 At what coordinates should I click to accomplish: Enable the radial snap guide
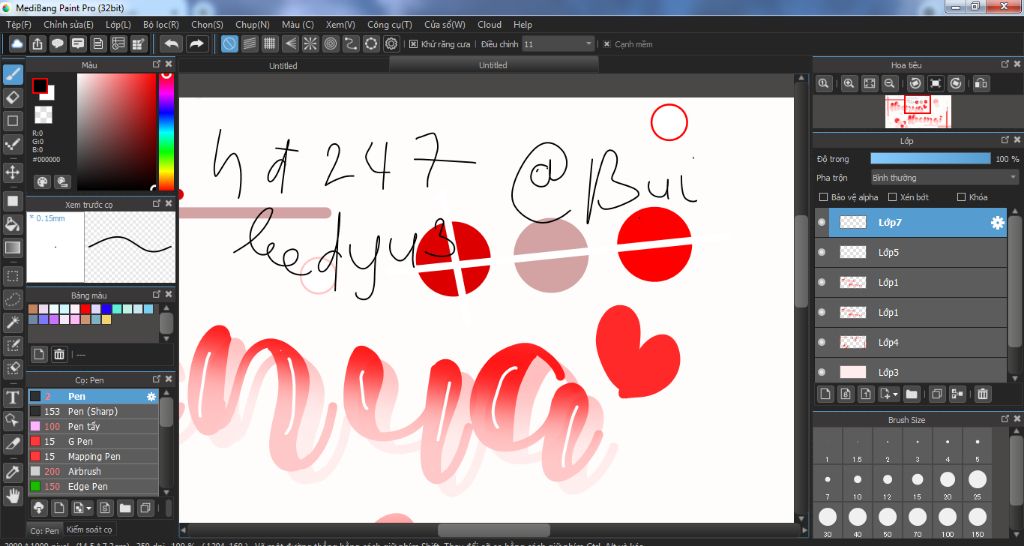pos(310,44)
